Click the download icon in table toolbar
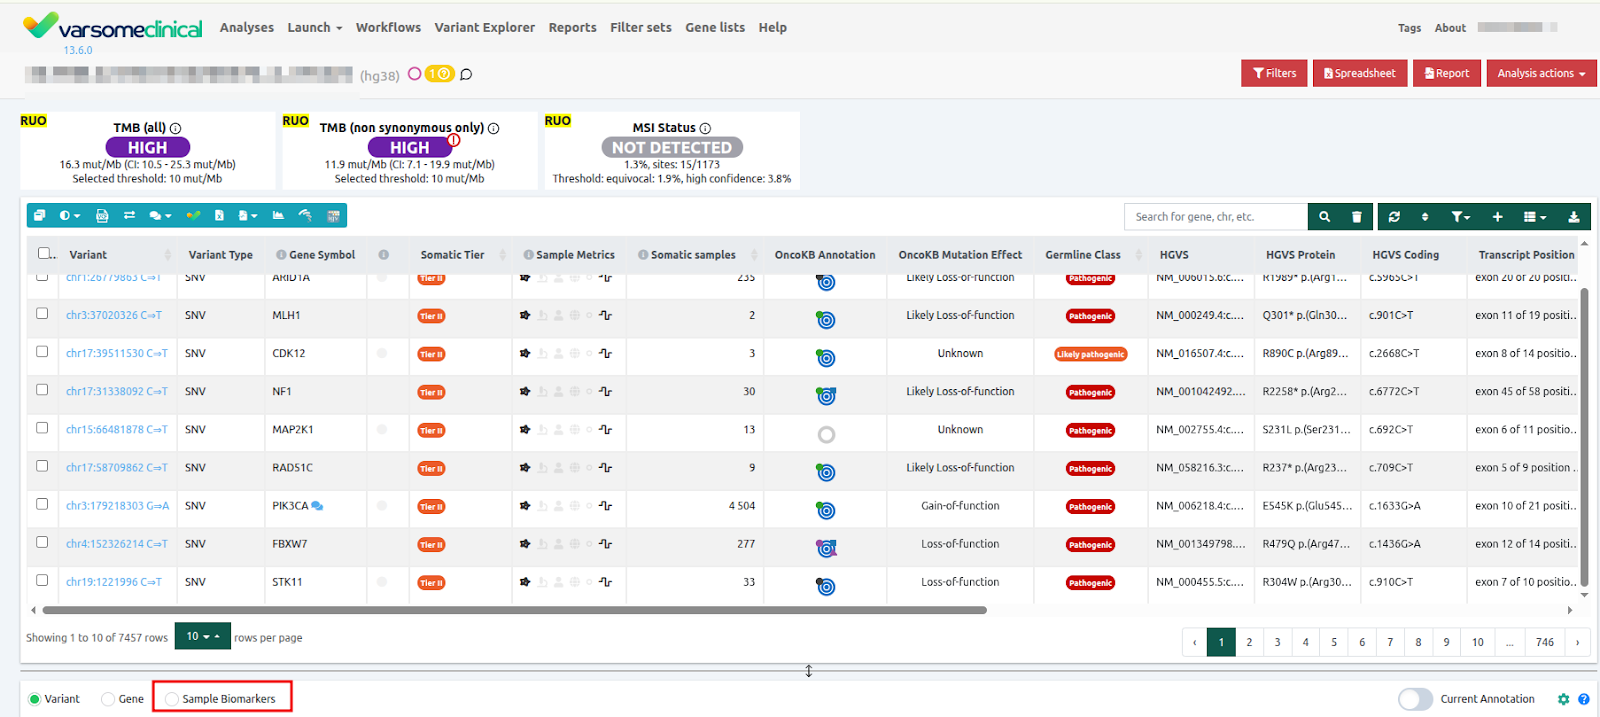 click(x=1573, y=217)
